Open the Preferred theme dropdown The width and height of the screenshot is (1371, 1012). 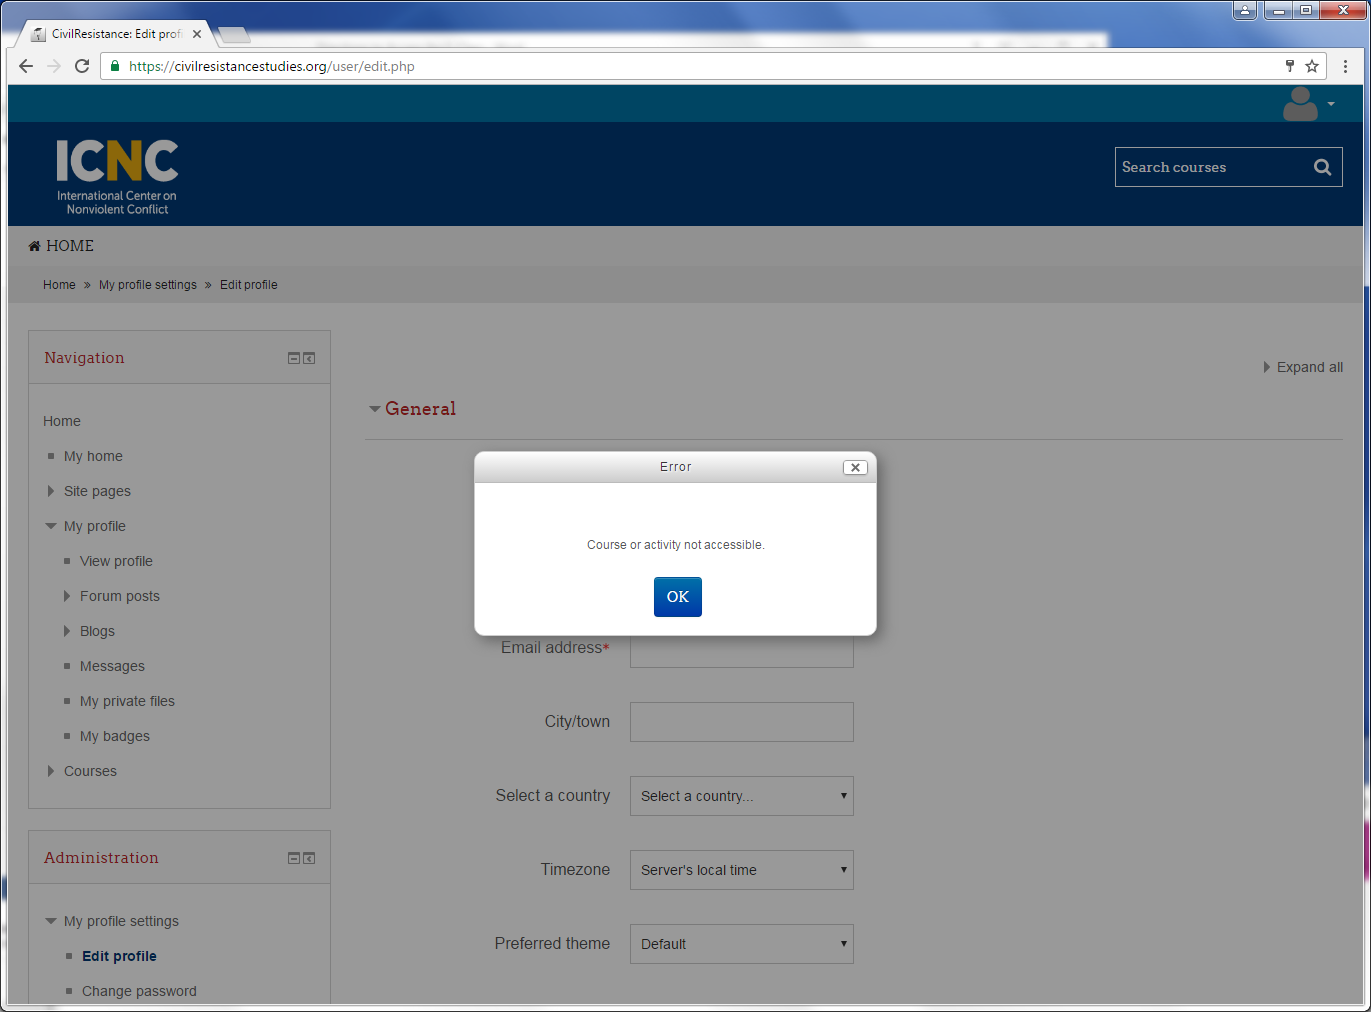(741, 944)
